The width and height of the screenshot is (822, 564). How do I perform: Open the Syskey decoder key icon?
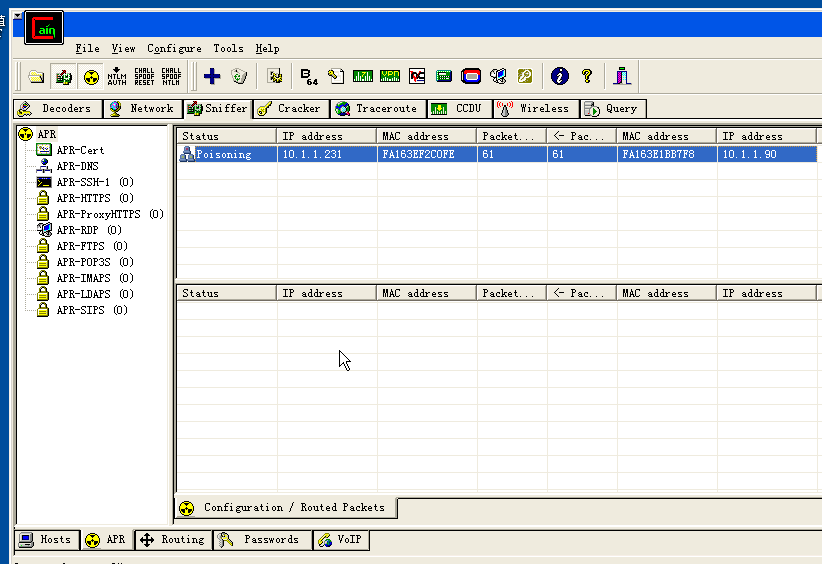[525, 77]
